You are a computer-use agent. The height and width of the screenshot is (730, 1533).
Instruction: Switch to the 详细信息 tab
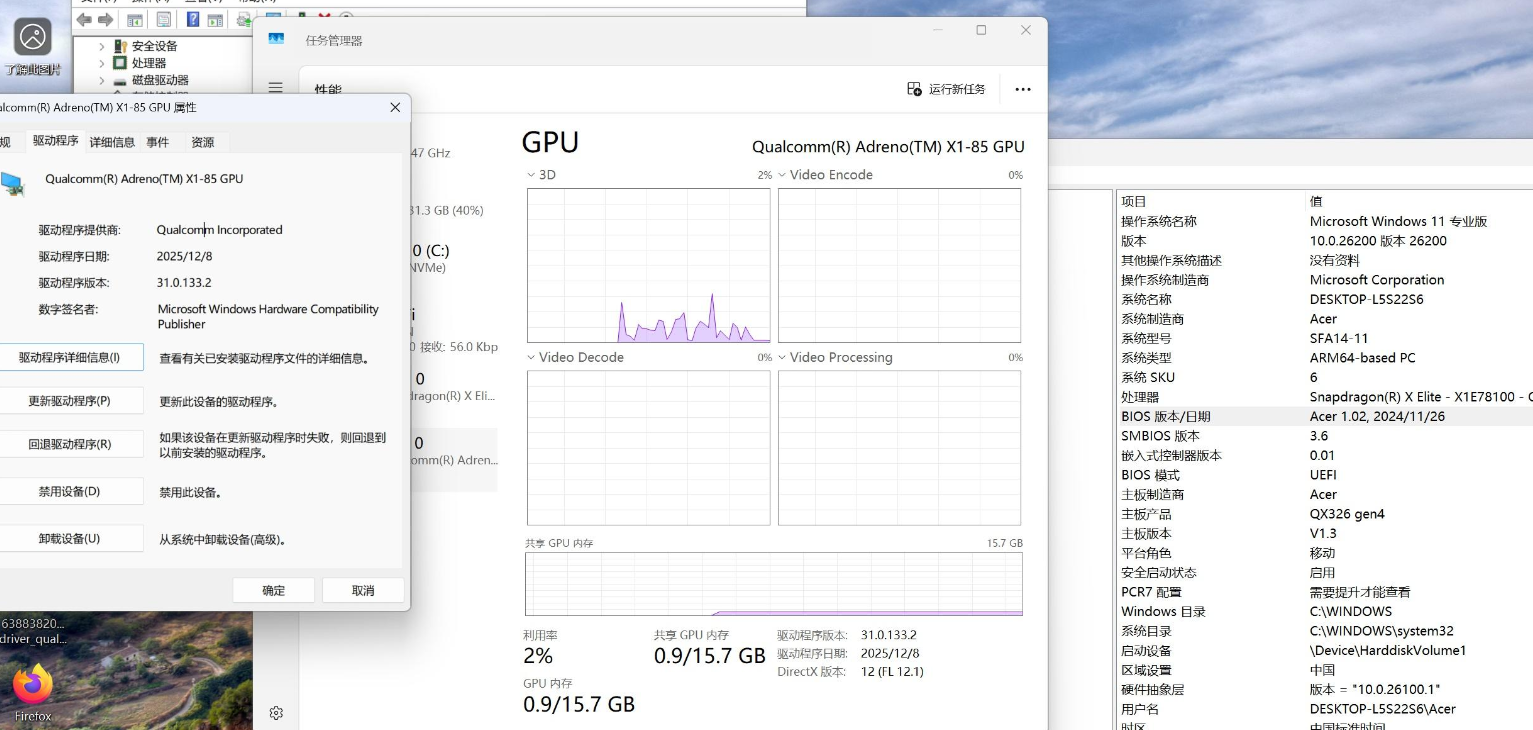pyautogui.click(x=112, y=142)
